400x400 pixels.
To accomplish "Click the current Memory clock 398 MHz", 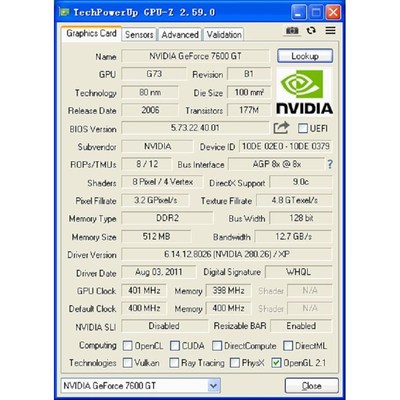I will (x=228, y=290).
